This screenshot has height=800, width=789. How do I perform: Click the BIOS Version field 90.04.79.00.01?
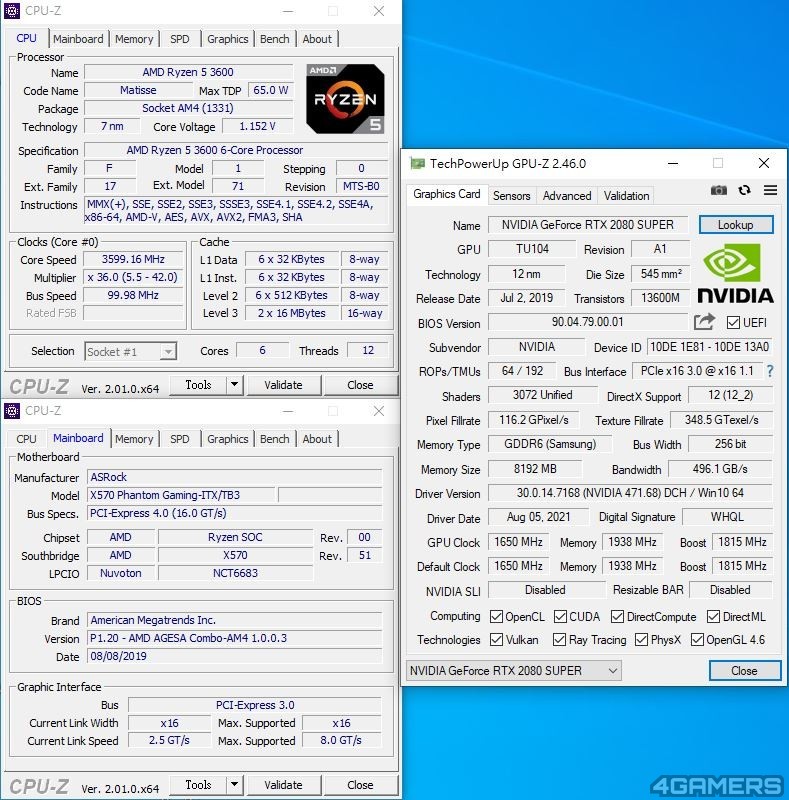(587, 322)
